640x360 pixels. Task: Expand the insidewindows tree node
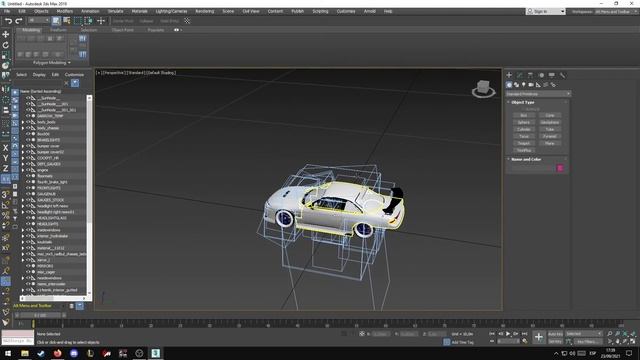pyautogui.click(x=23, y=230)
